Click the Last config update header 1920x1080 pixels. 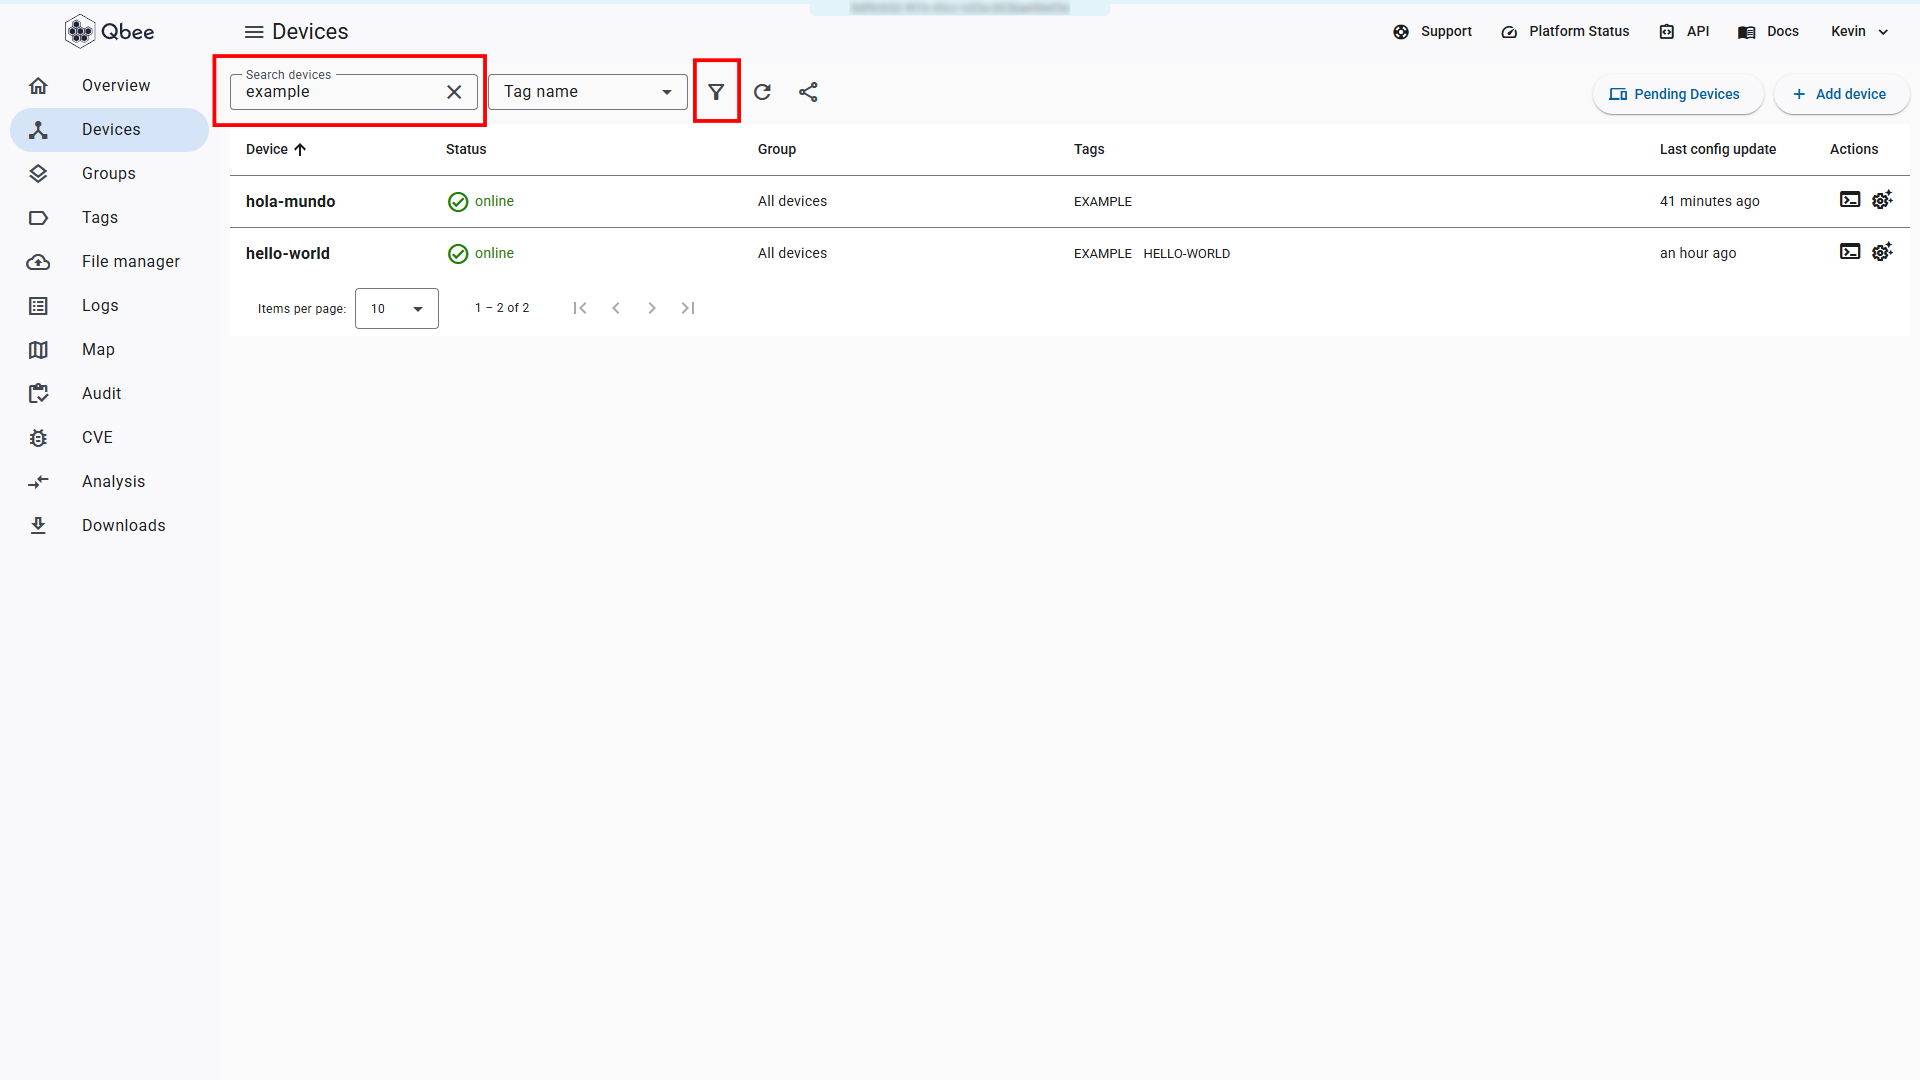(x=1718, y=150)
